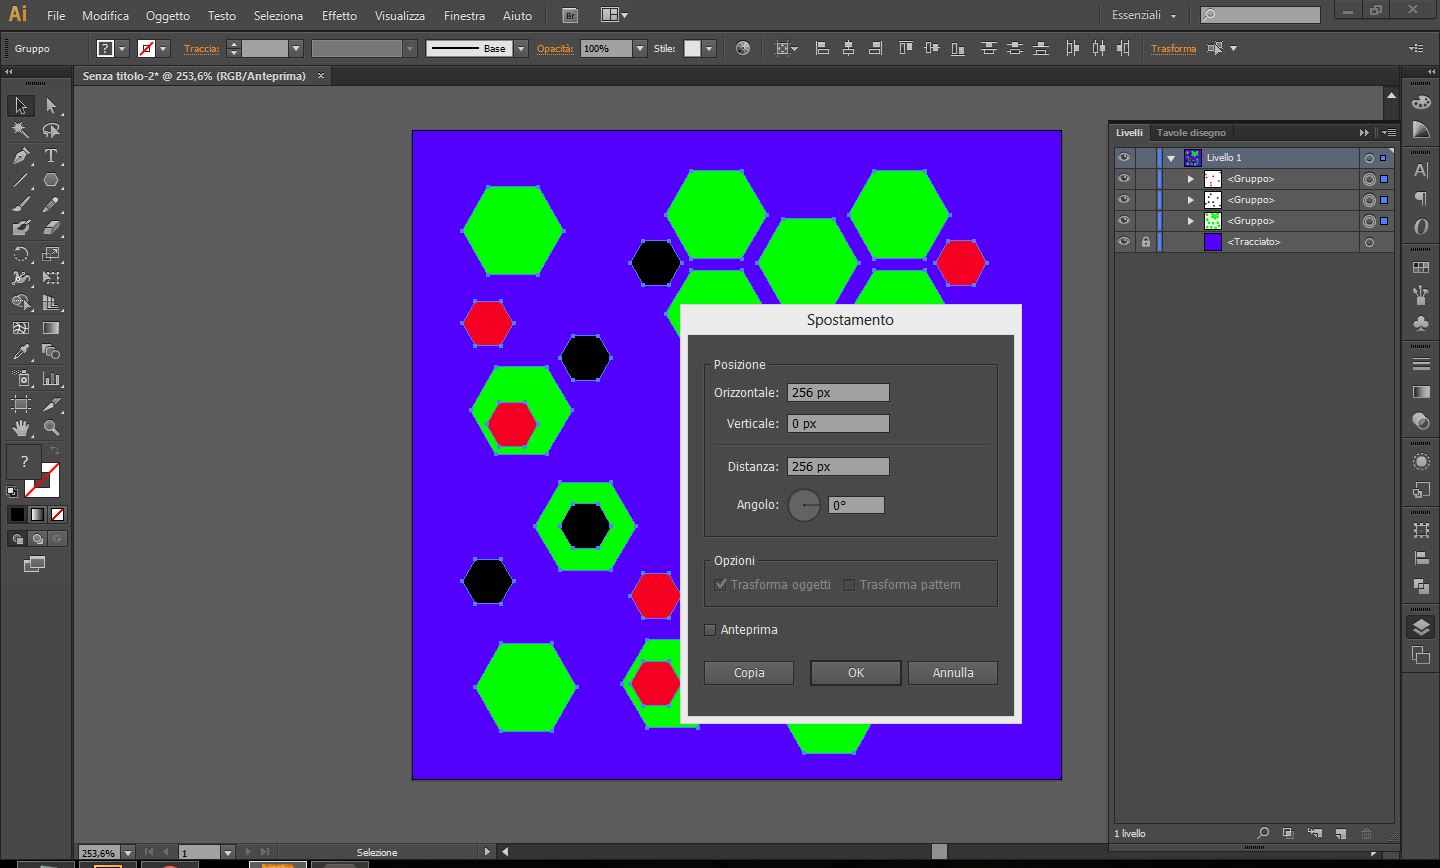Image resolution: width=1440 pixels, height=868 pixels.
Task: Select the Type tool
Action: (51, 156)
